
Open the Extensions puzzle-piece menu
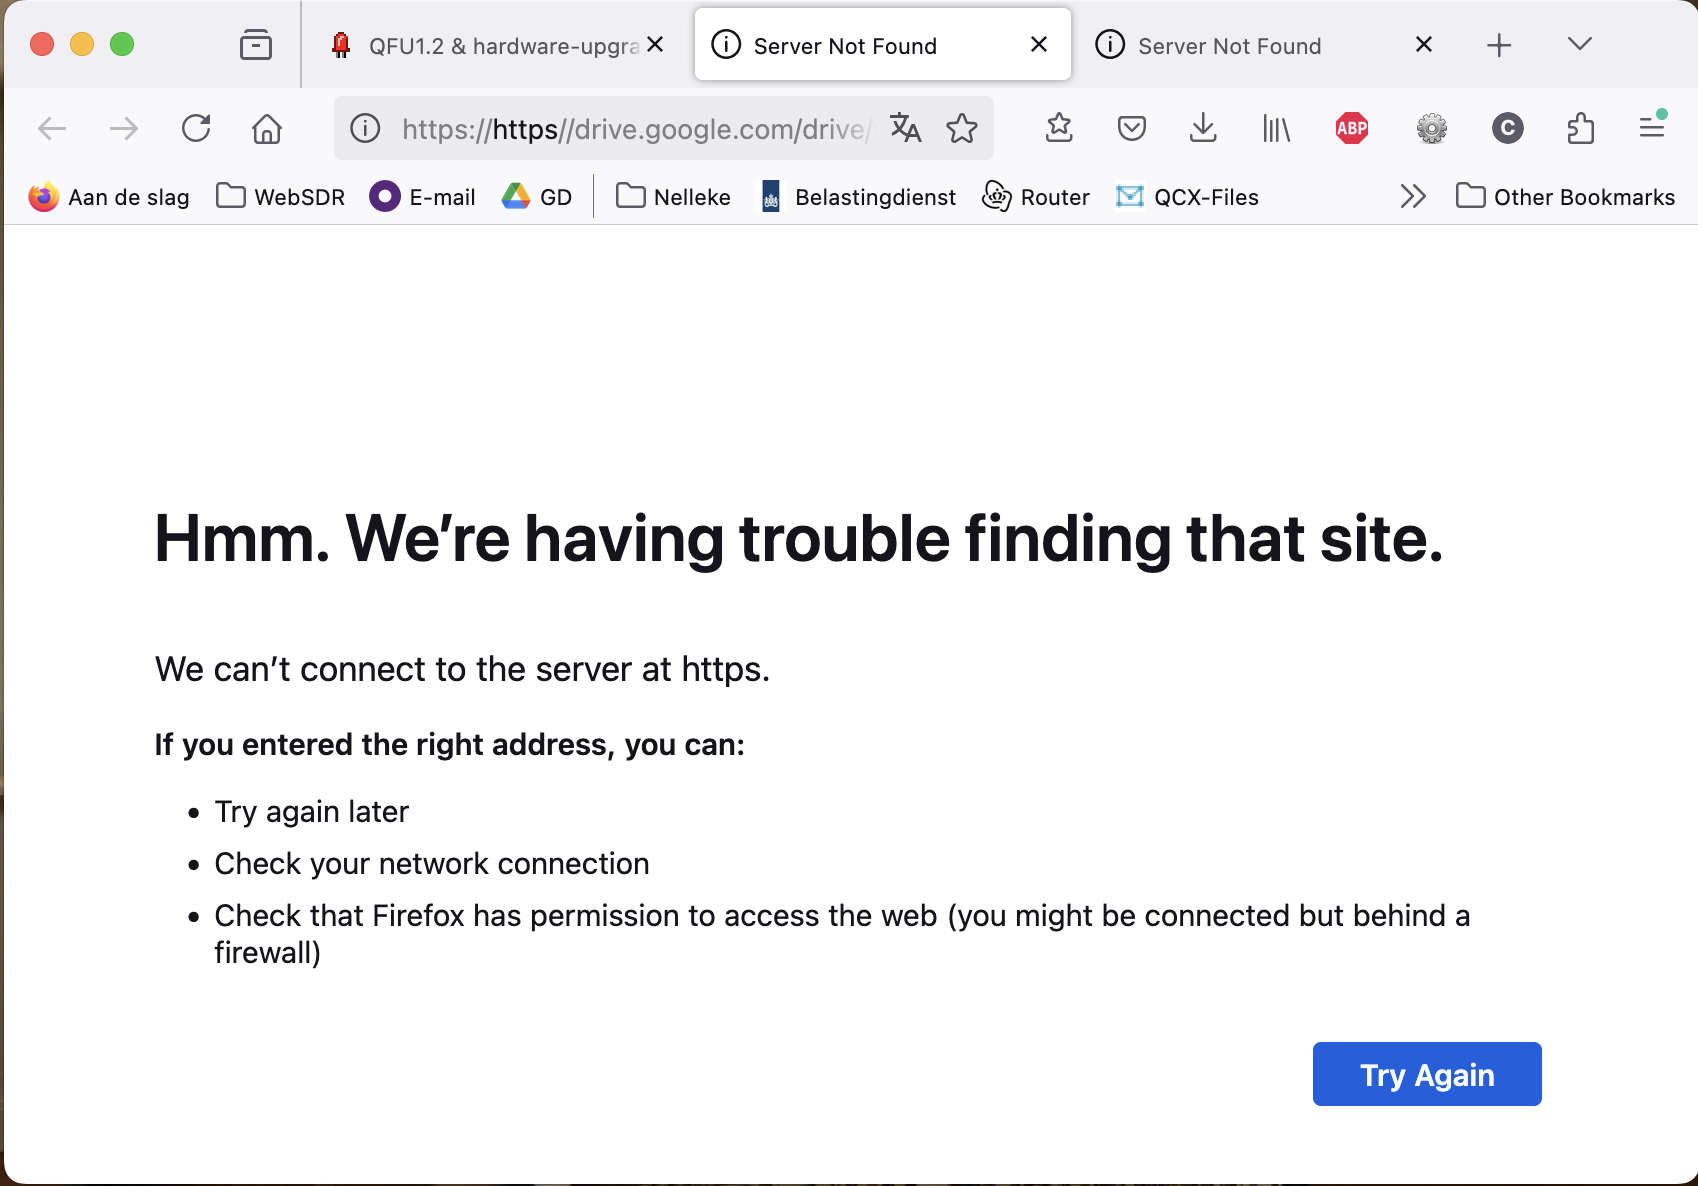pos(1580,128)
